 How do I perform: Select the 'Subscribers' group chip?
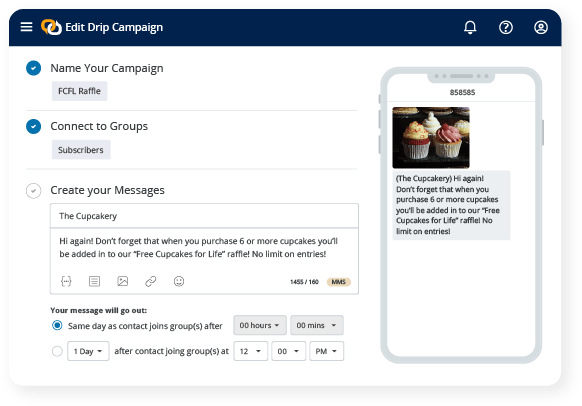pos(81,150)
